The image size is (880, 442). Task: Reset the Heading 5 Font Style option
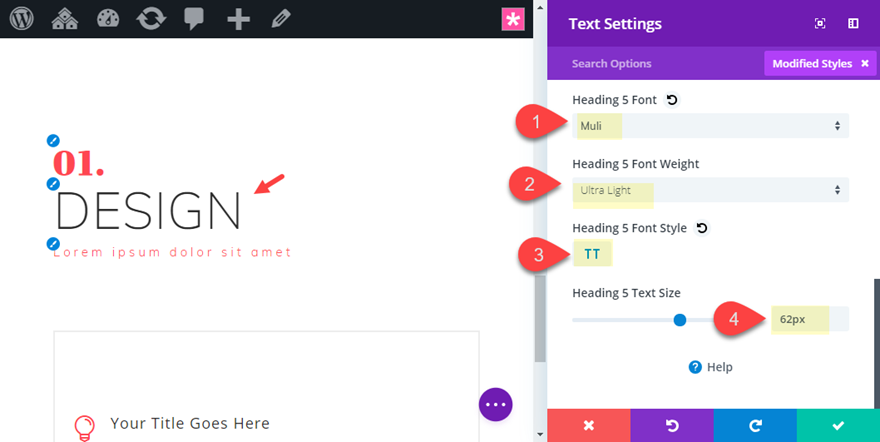click(702, 228)
